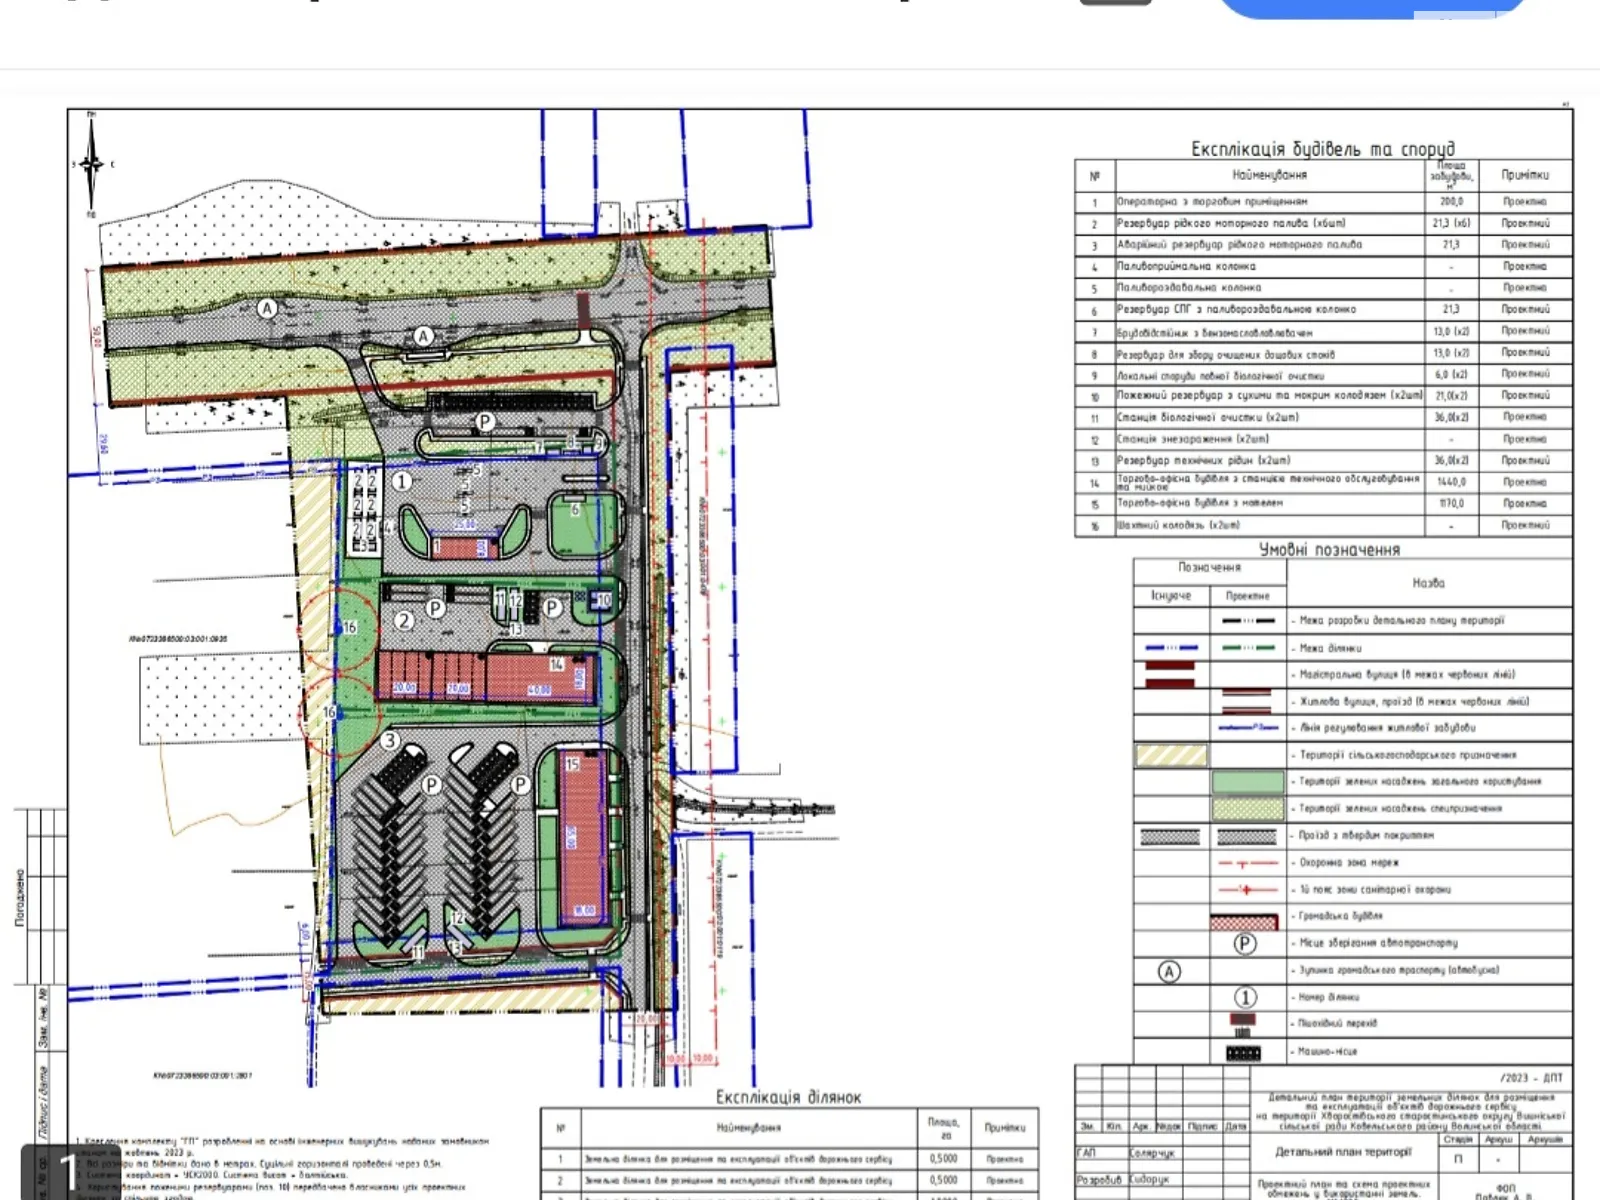
Task: Click the circled plot number 1 in the legend
Action: click(1245, 997)
